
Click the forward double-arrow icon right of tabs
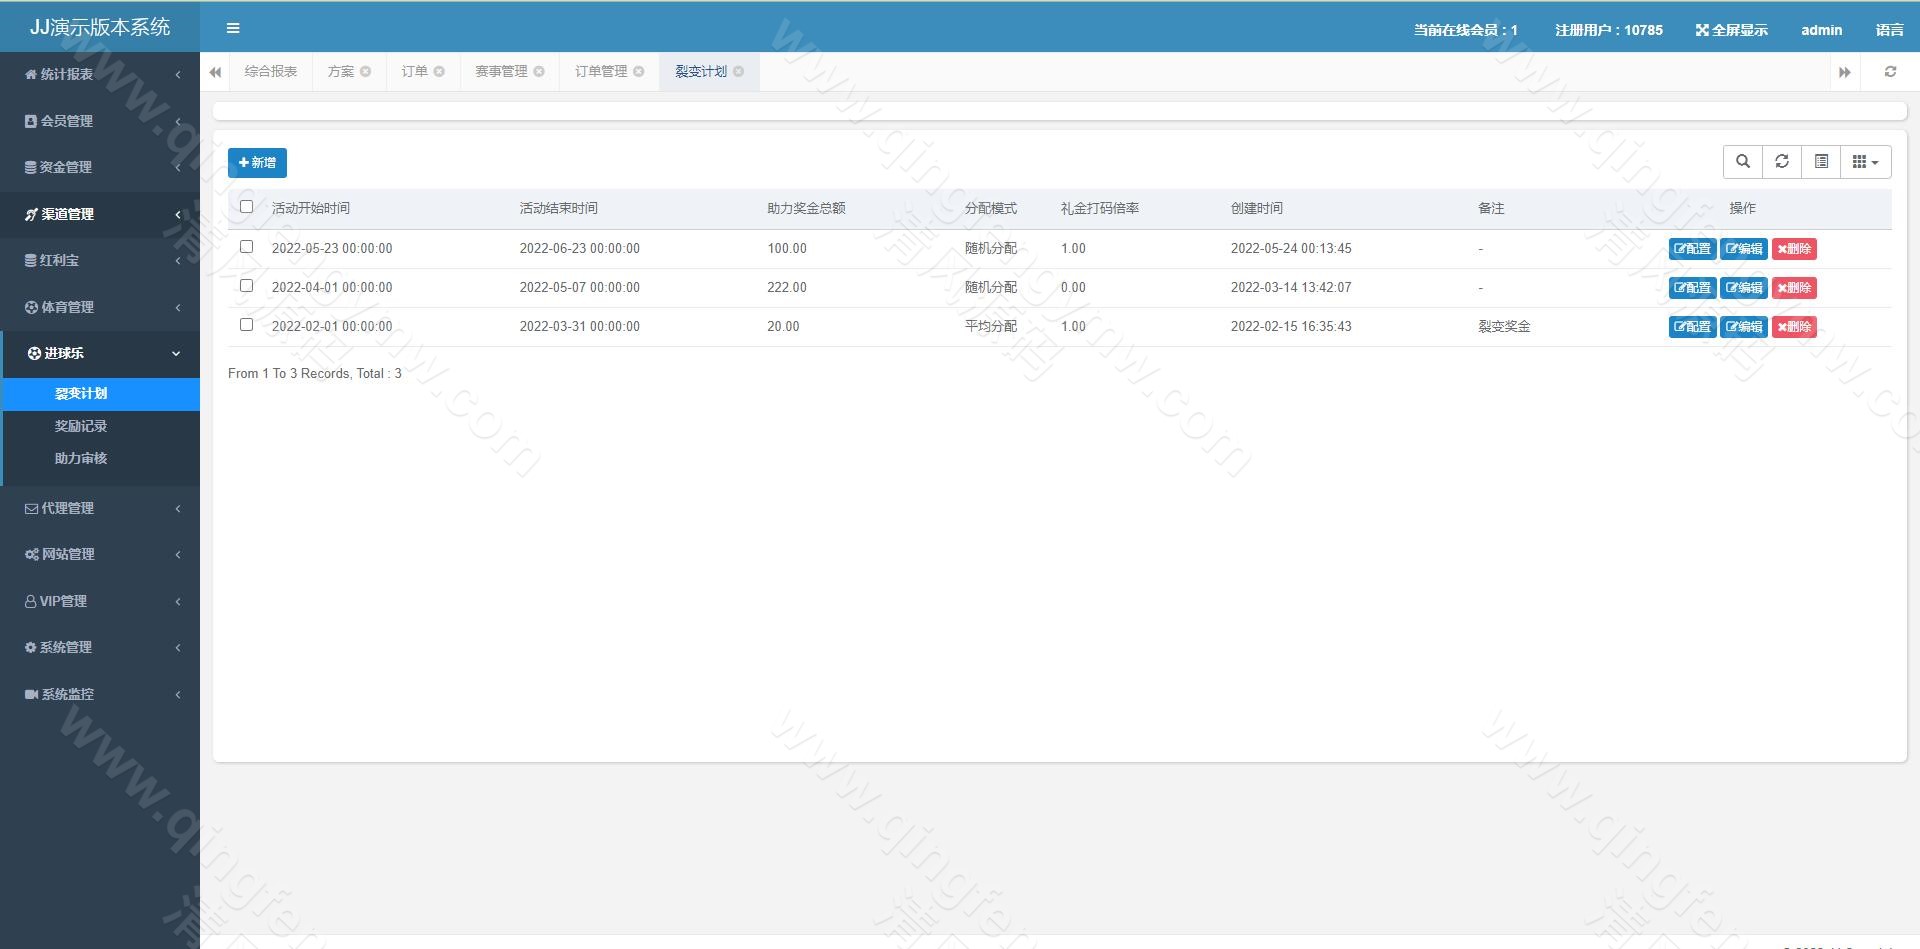tap(1845, 71)
